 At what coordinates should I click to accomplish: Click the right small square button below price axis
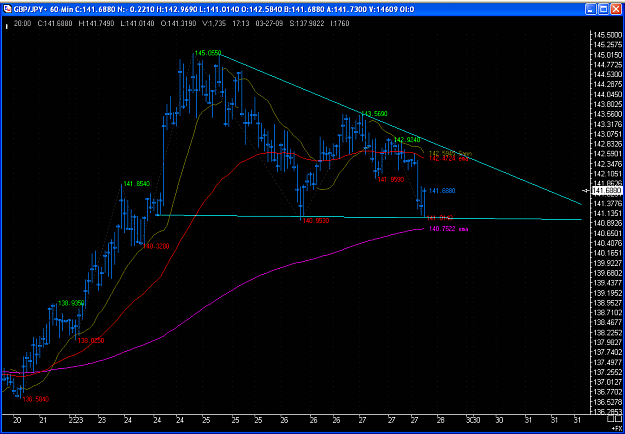[617, 419]
